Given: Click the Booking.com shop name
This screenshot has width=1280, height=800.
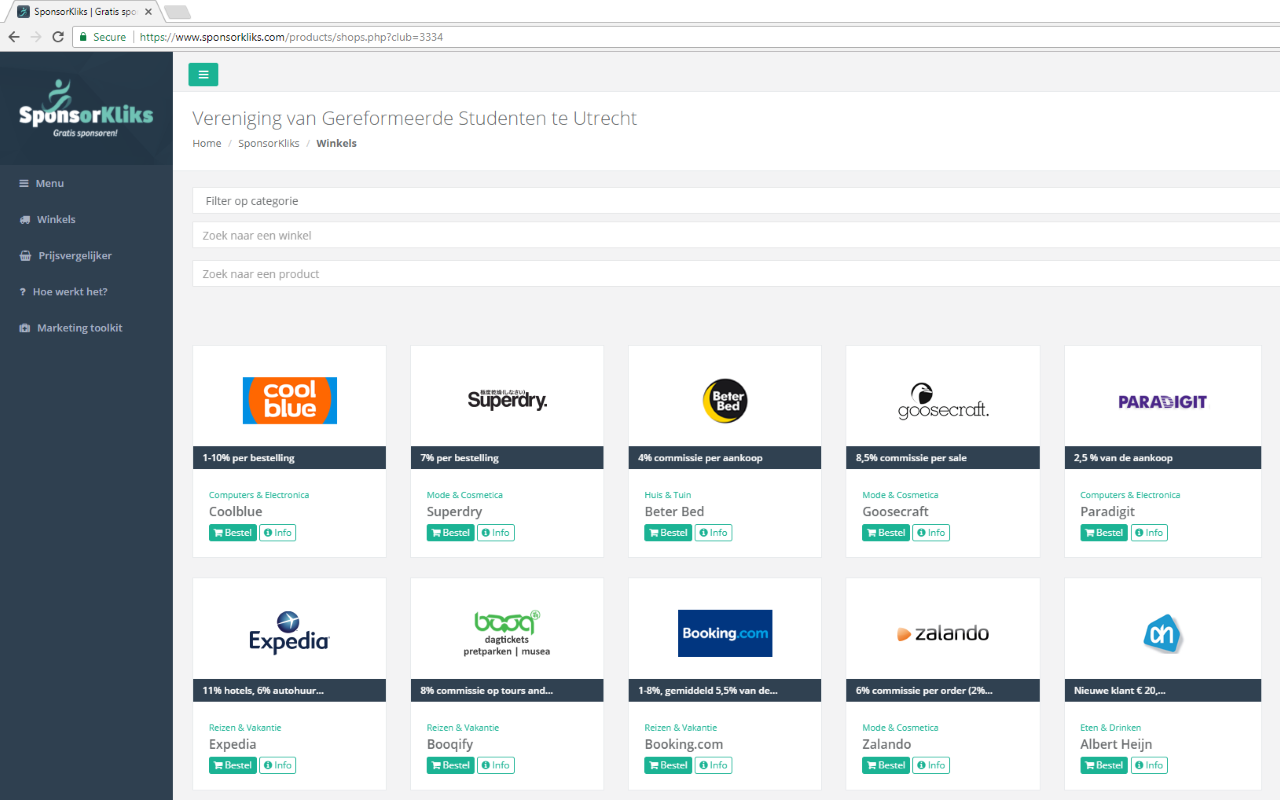Looking at the screenshot, I should point(684,744).
